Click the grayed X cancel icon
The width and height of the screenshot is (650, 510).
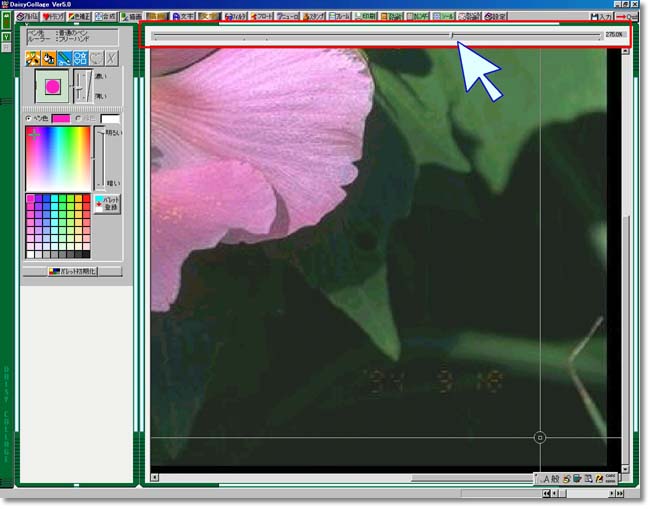click(x=111, y=58)
